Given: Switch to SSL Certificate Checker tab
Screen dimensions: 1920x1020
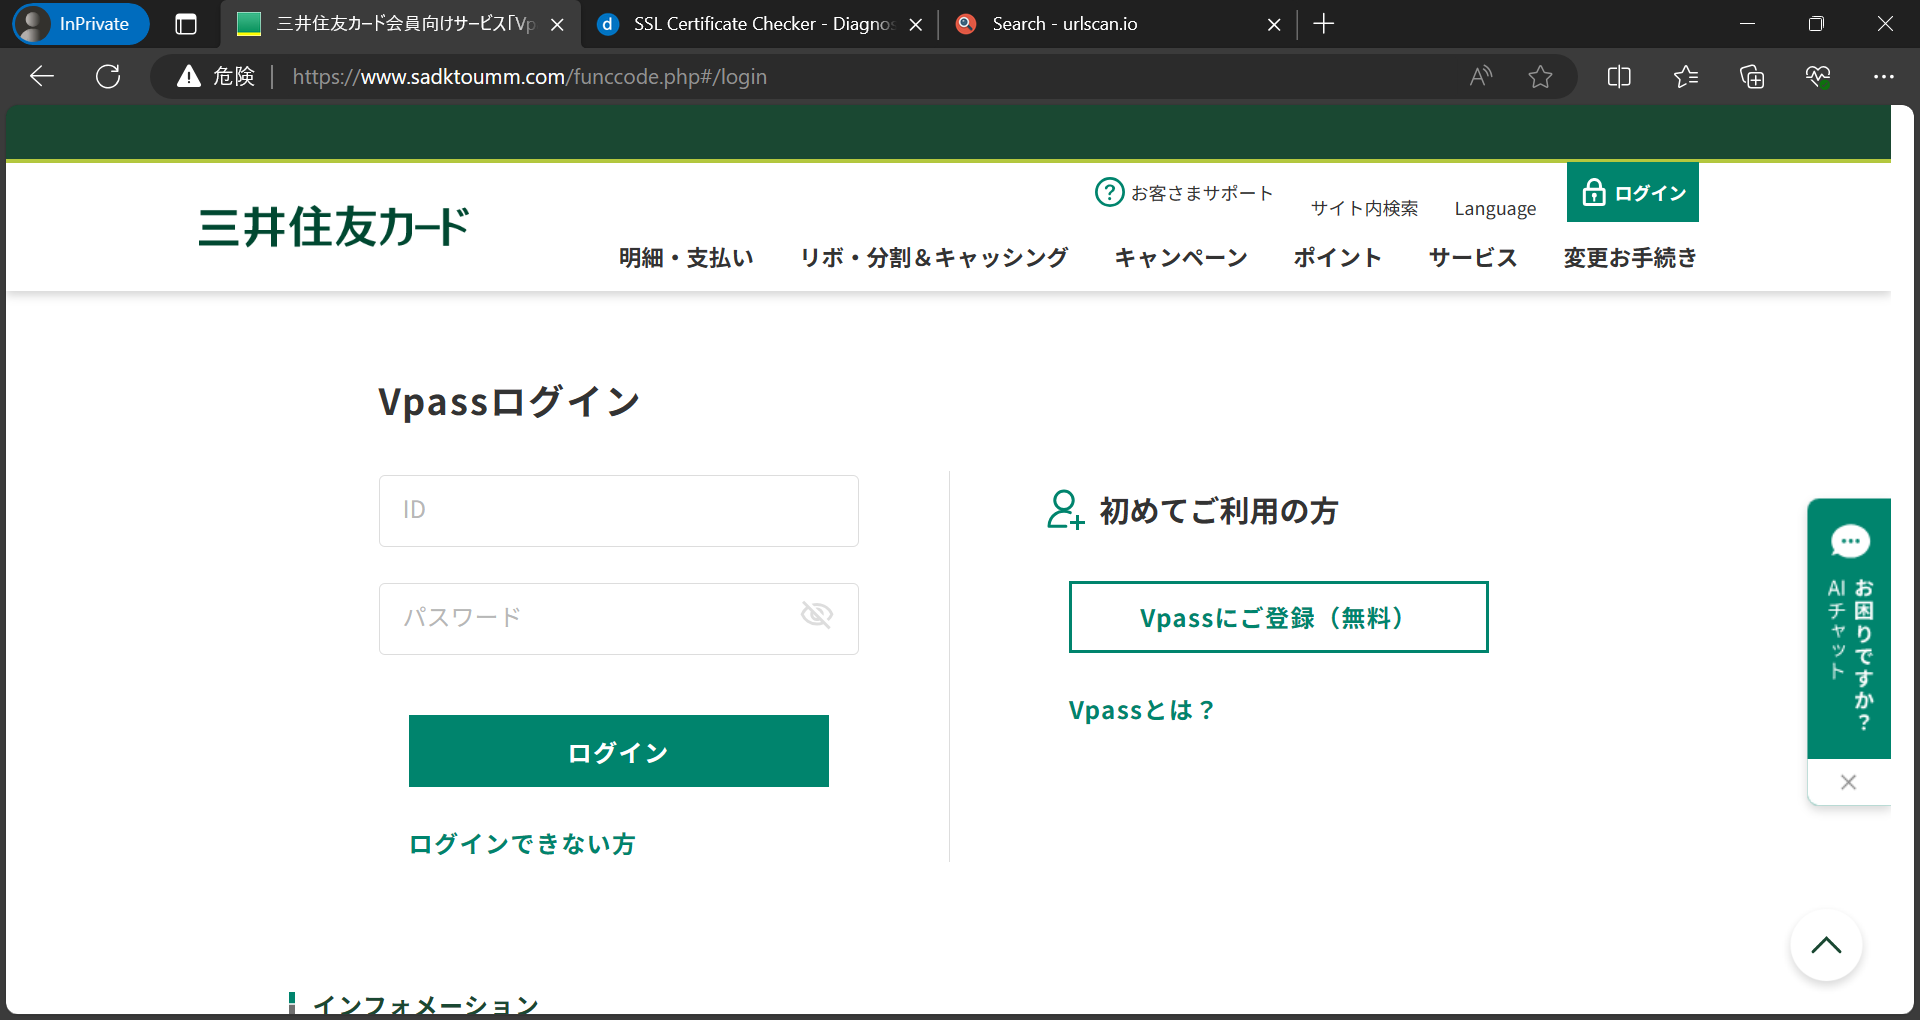Looking at the screenshot, I should pyautogui.click(x=758, y=24).
